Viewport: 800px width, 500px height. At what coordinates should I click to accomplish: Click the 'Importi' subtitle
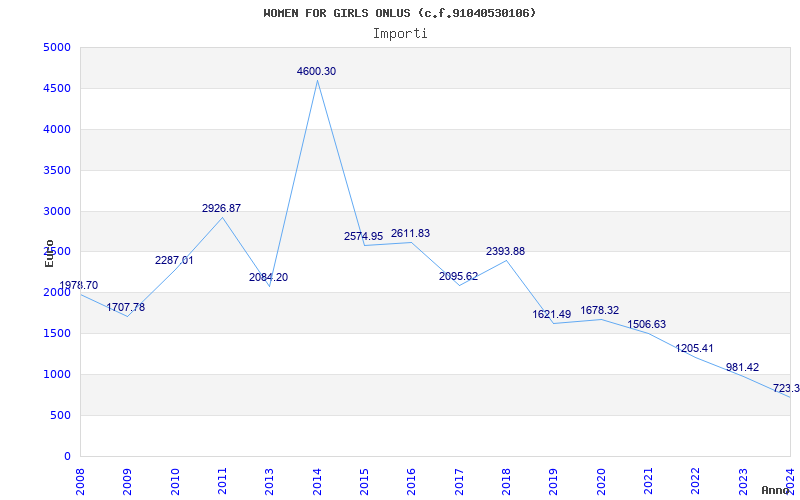[x=400, y=34]
